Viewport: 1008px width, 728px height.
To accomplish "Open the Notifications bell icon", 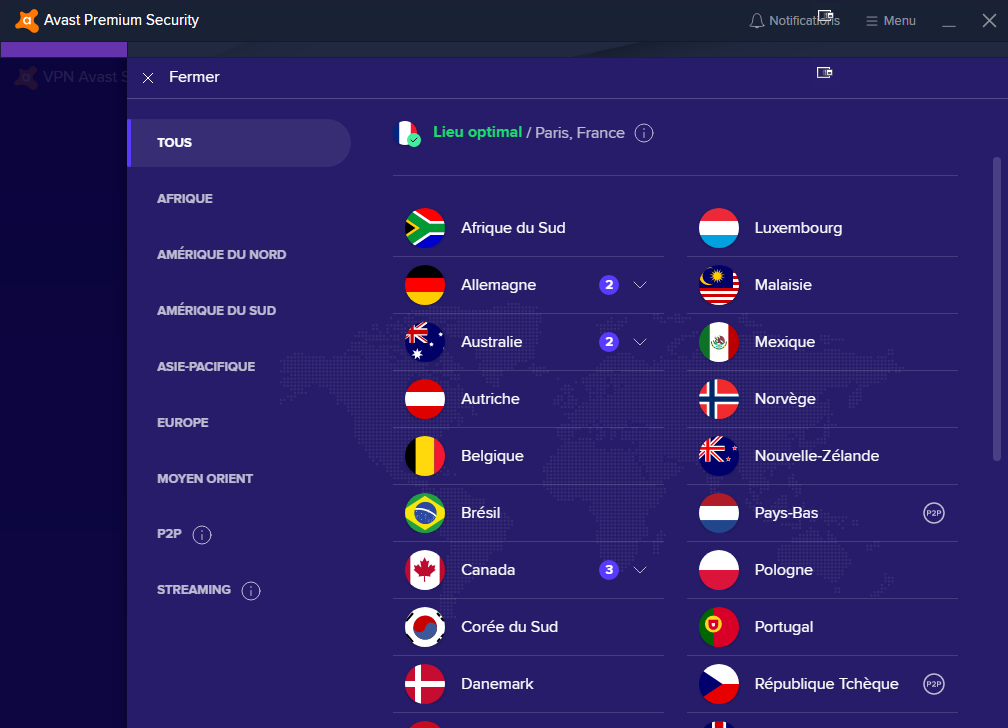I will (757, 21).
